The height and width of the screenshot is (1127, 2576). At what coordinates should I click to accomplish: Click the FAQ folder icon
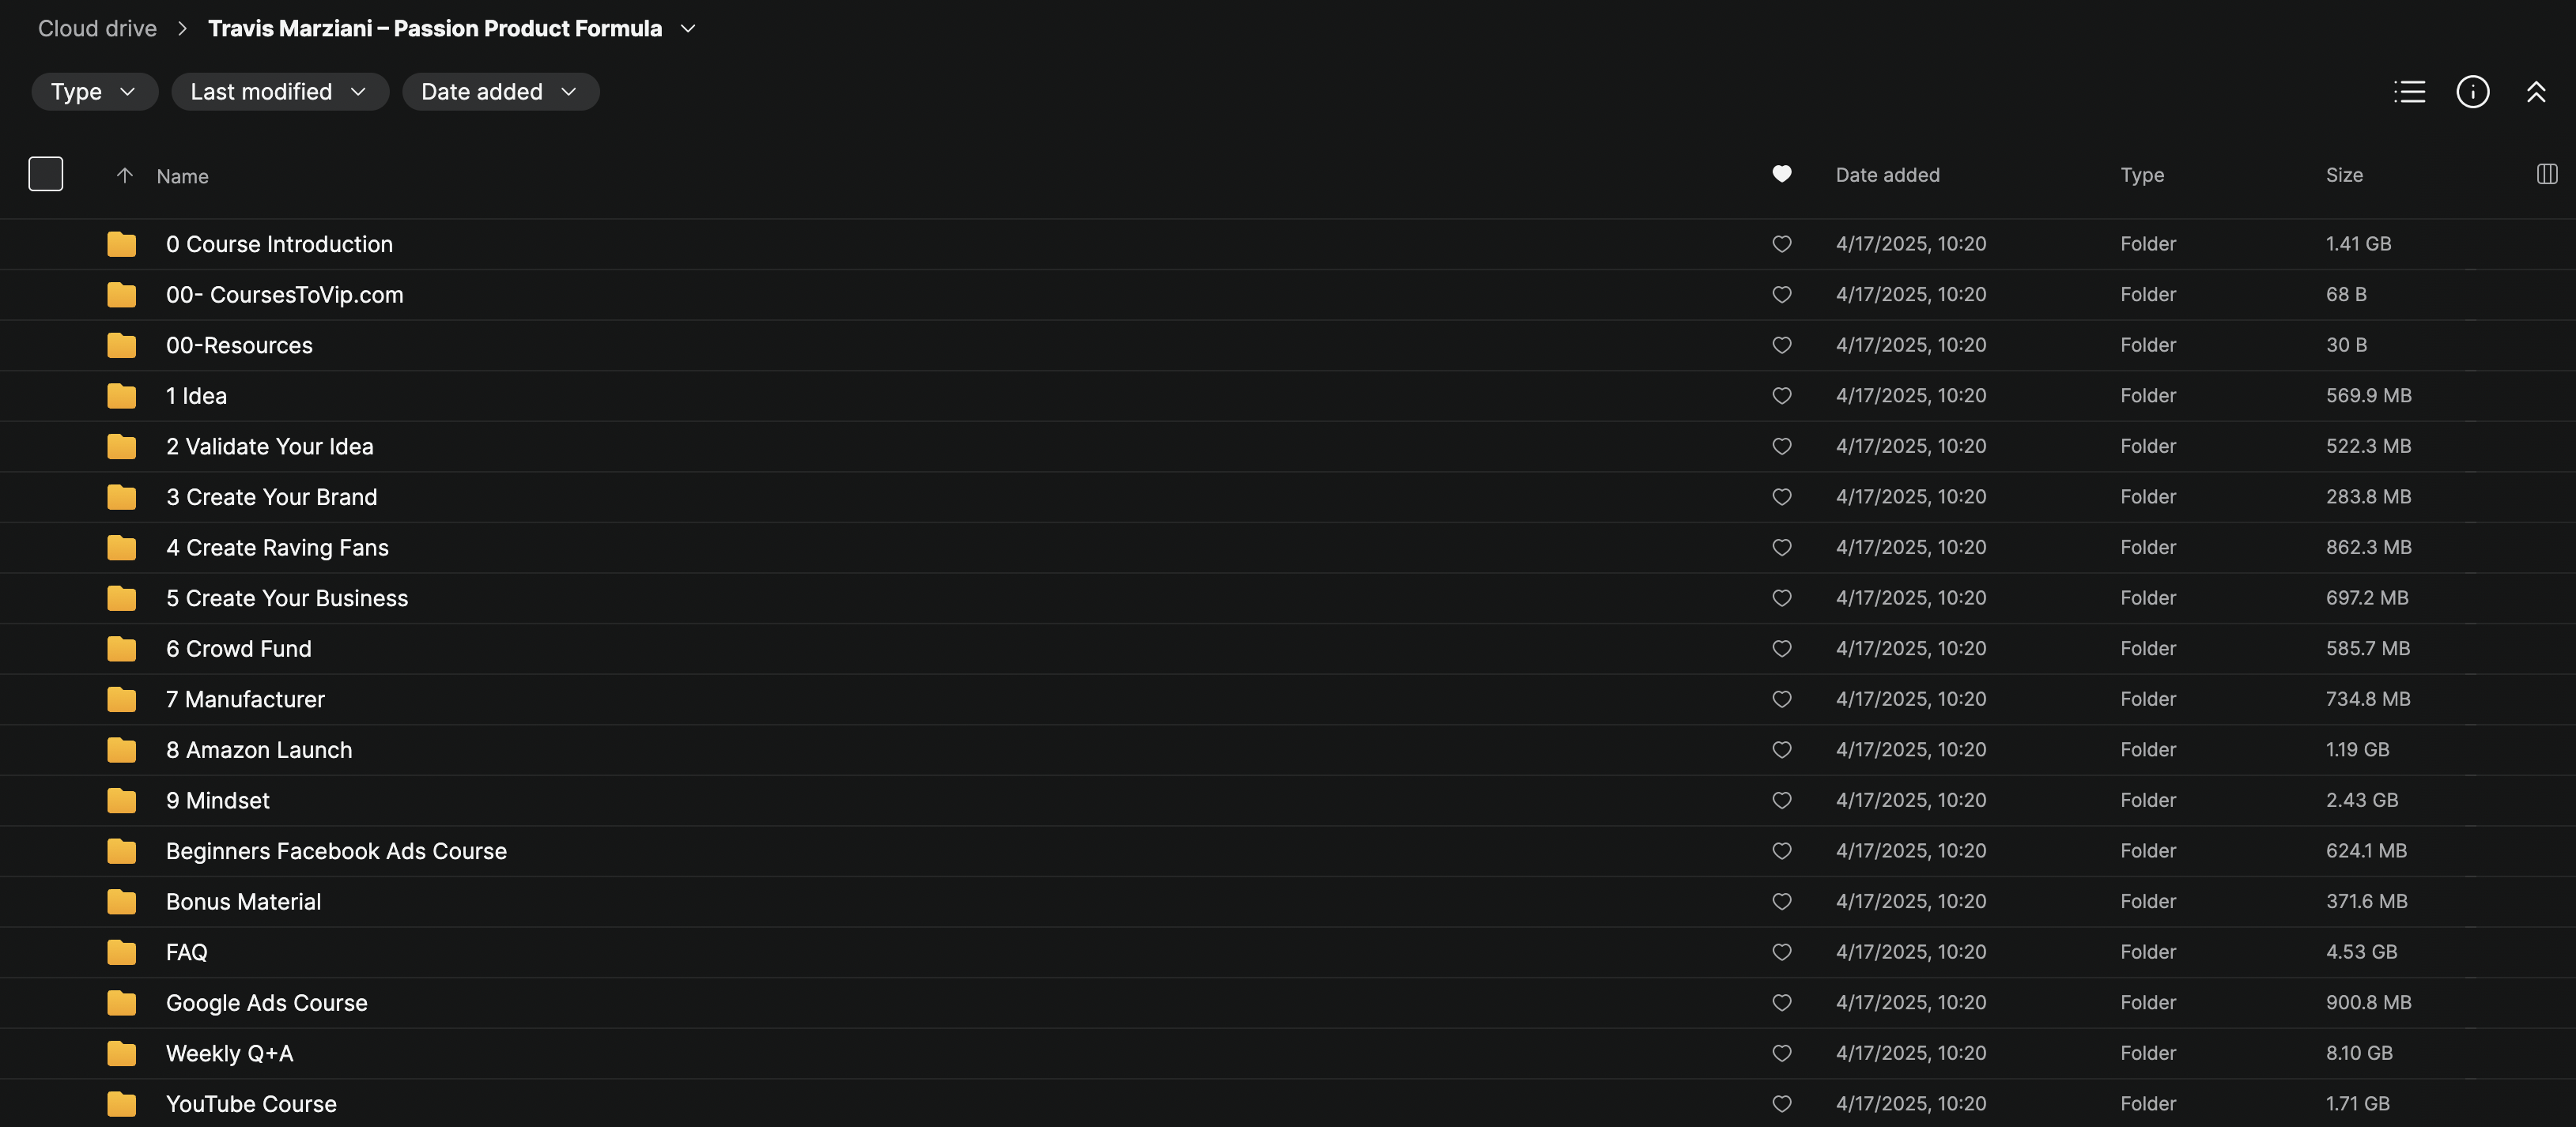click(x=122, y=952)
